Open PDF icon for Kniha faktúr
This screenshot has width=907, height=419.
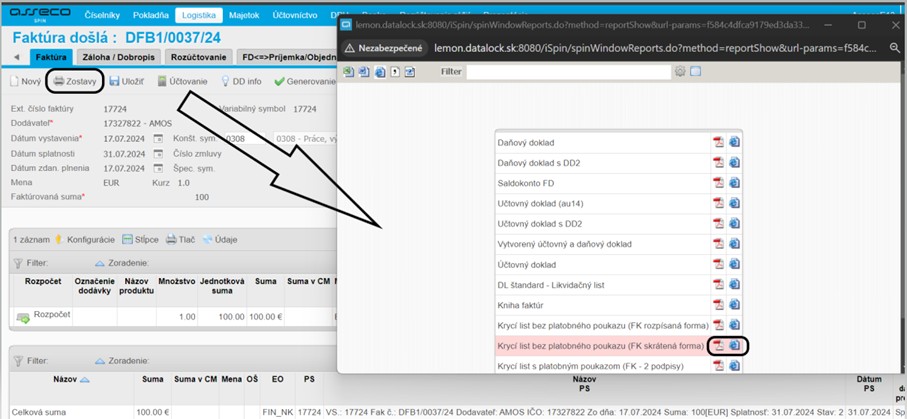717,305
